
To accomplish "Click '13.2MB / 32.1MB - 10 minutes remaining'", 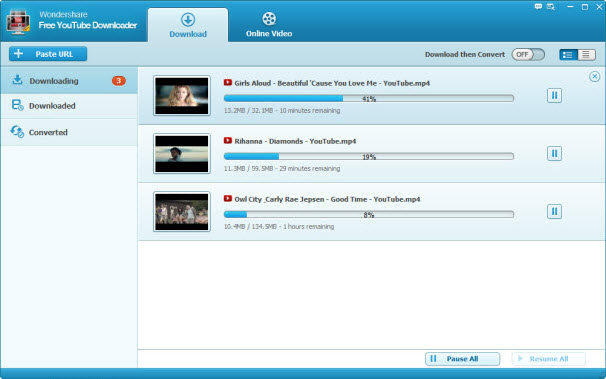I will tap(282, 110).
